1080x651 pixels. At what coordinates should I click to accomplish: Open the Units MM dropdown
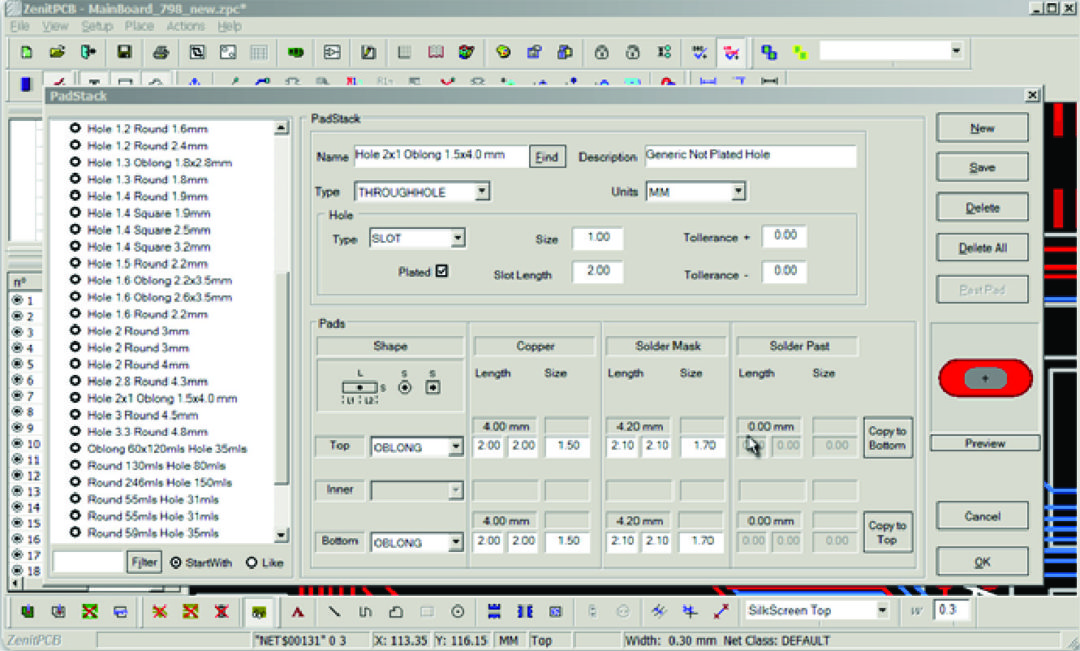[738, 191]
